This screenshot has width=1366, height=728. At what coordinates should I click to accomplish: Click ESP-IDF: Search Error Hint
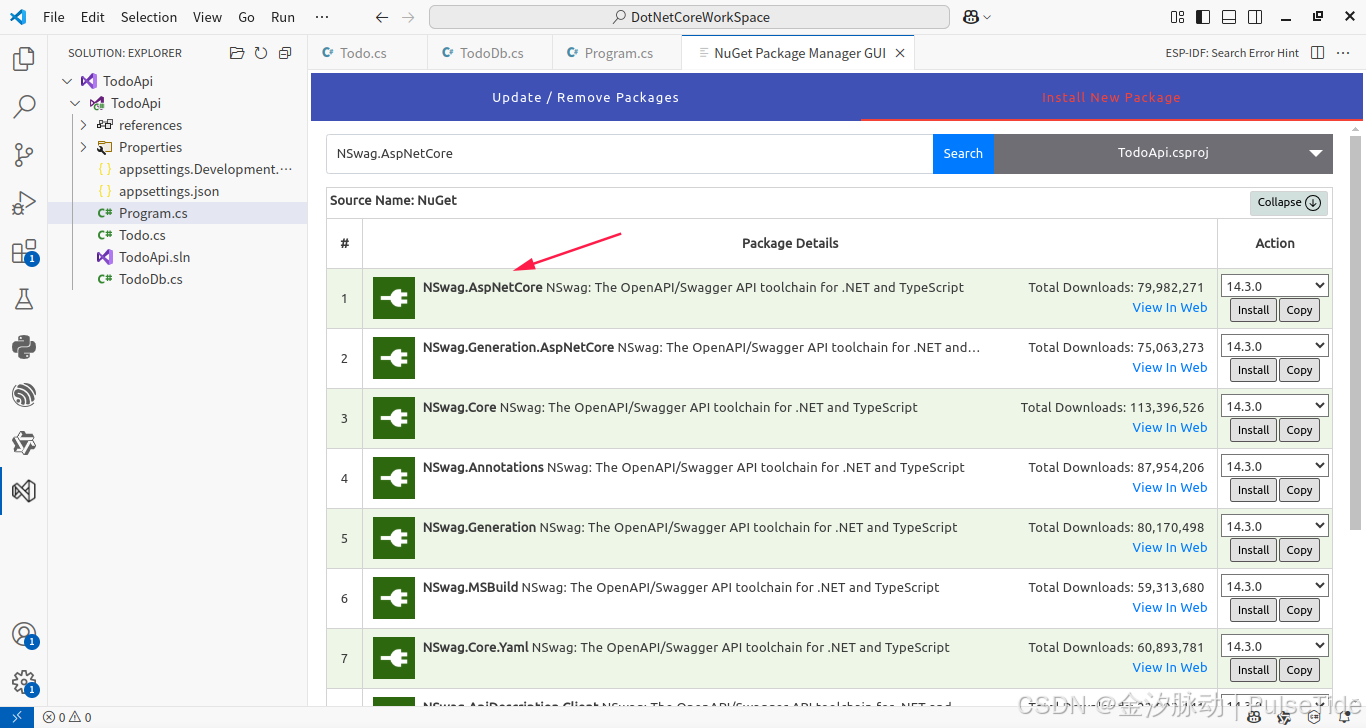[1232, 53]
